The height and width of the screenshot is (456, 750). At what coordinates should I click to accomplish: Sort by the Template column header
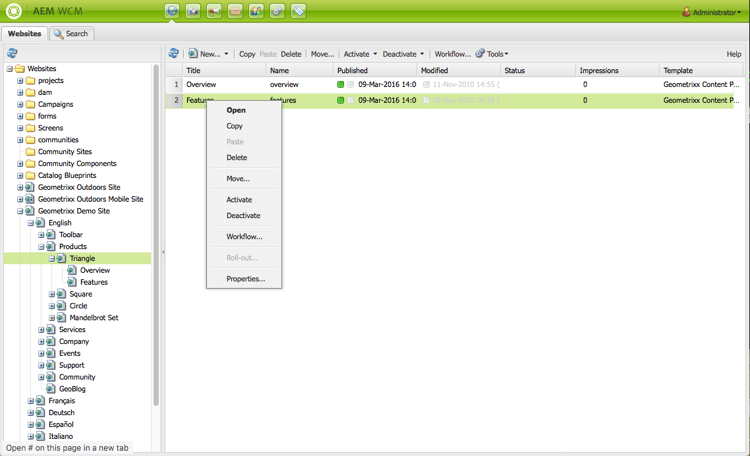(x=701, y=70)
